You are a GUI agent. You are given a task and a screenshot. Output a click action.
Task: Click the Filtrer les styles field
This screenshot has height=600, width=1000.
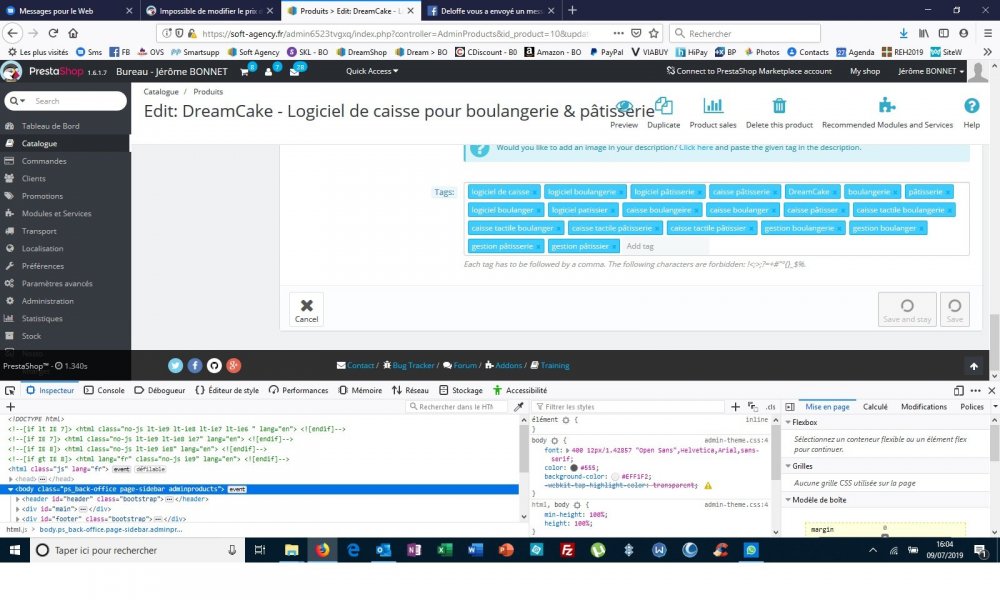coord(628,407)
